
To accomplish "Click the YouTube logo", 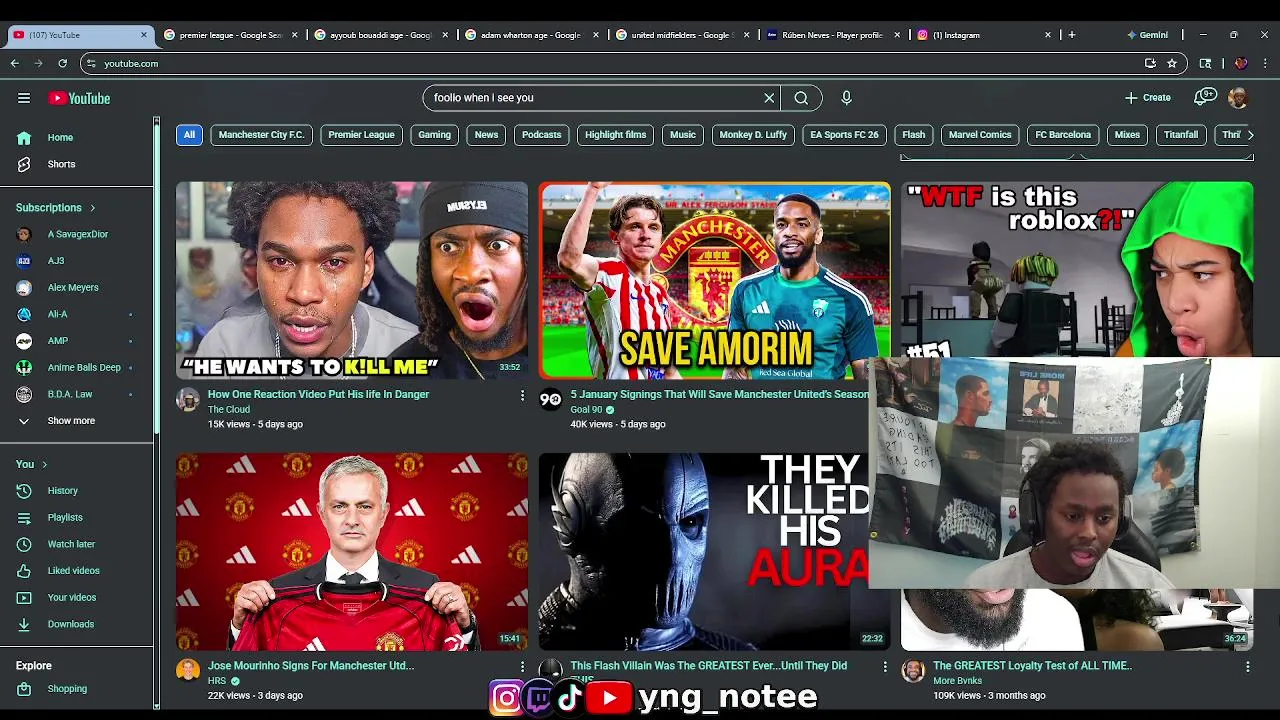I will point(79,98).
